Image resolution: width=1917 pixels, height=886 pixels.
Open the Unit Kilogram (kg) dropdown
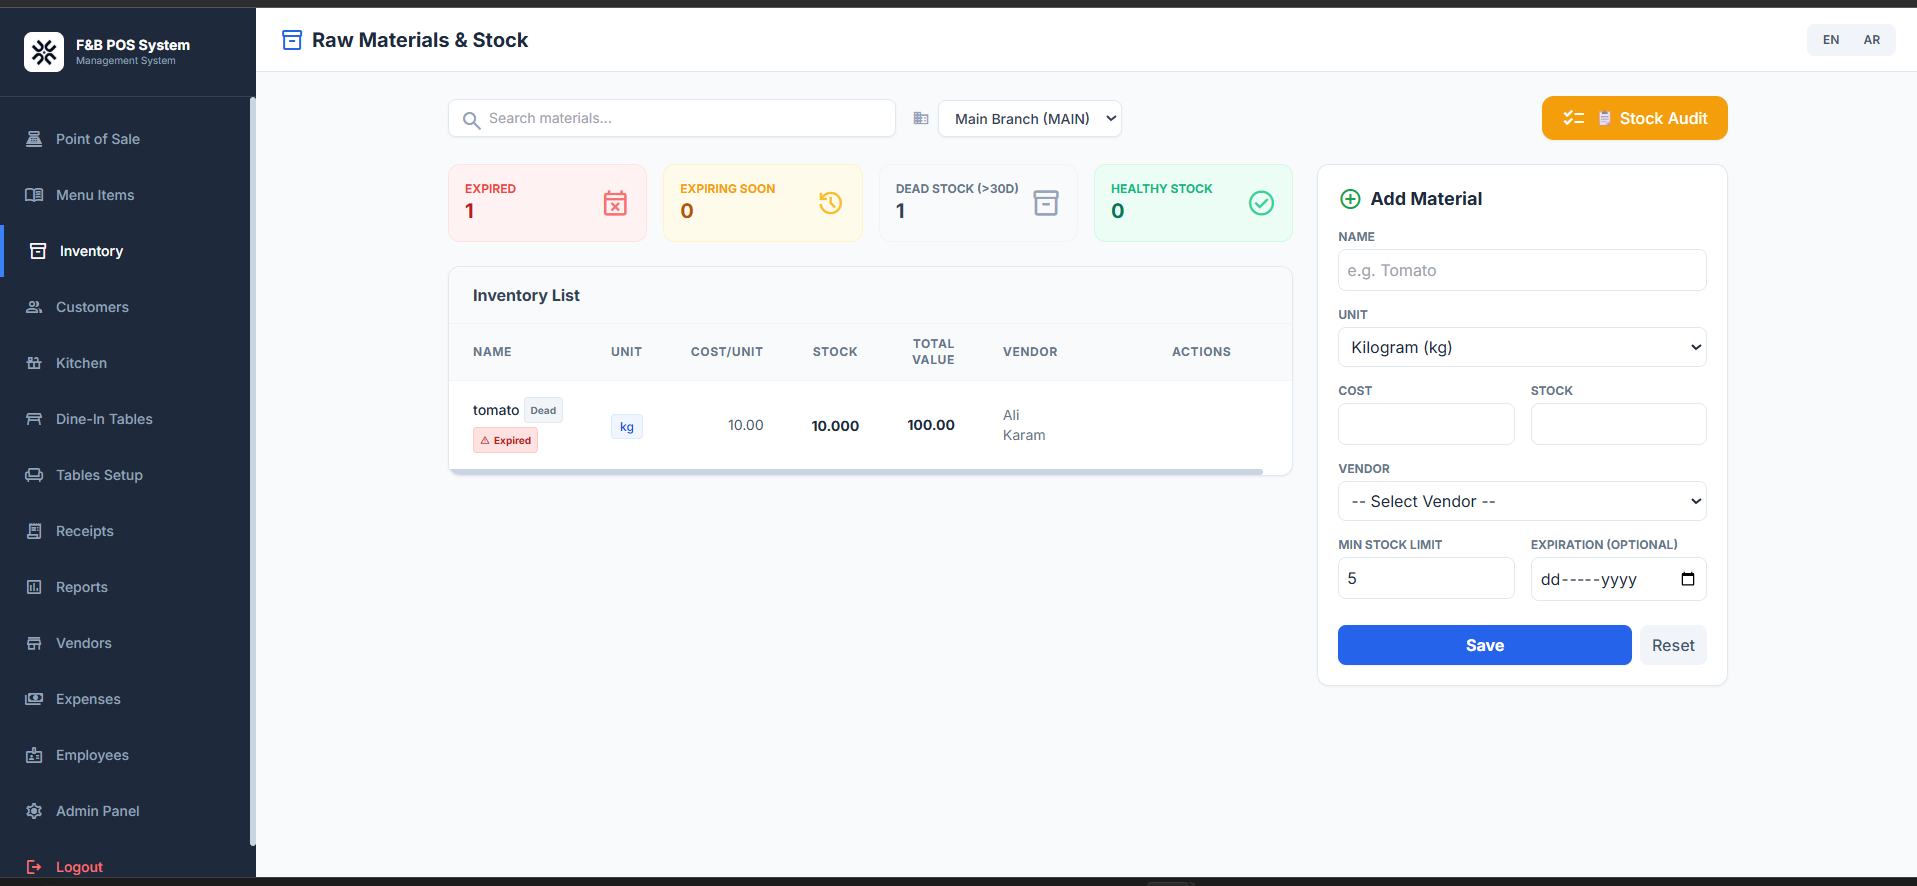(1522, 347)
